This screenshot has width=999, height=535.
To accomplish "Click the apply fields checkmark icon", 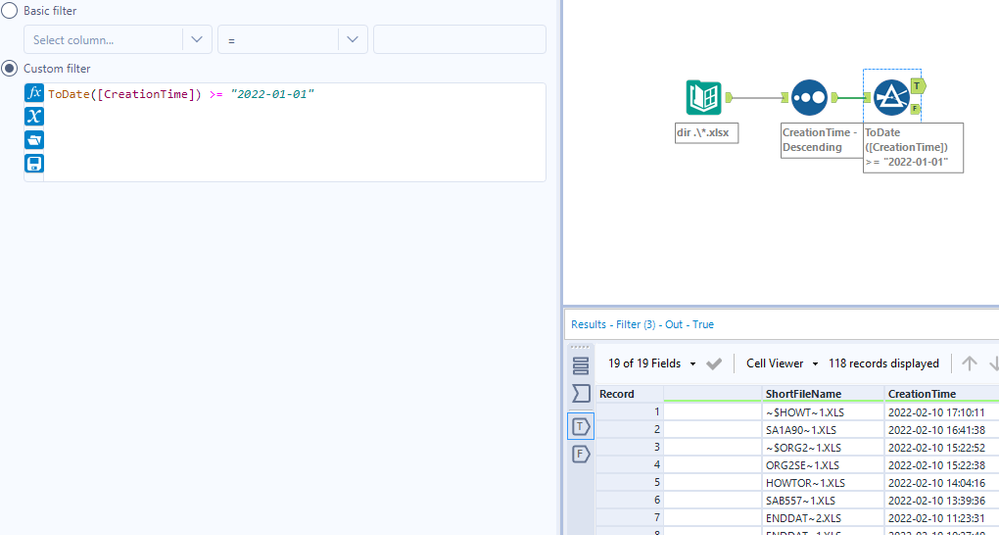I will pyautogui.click(x=714, y=364).
